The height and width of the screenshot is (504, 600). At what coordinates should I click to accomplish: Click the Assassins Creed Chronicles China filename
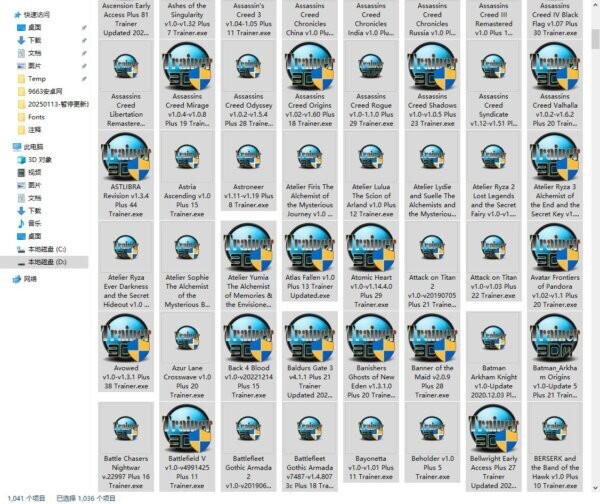tap(310, 19)
